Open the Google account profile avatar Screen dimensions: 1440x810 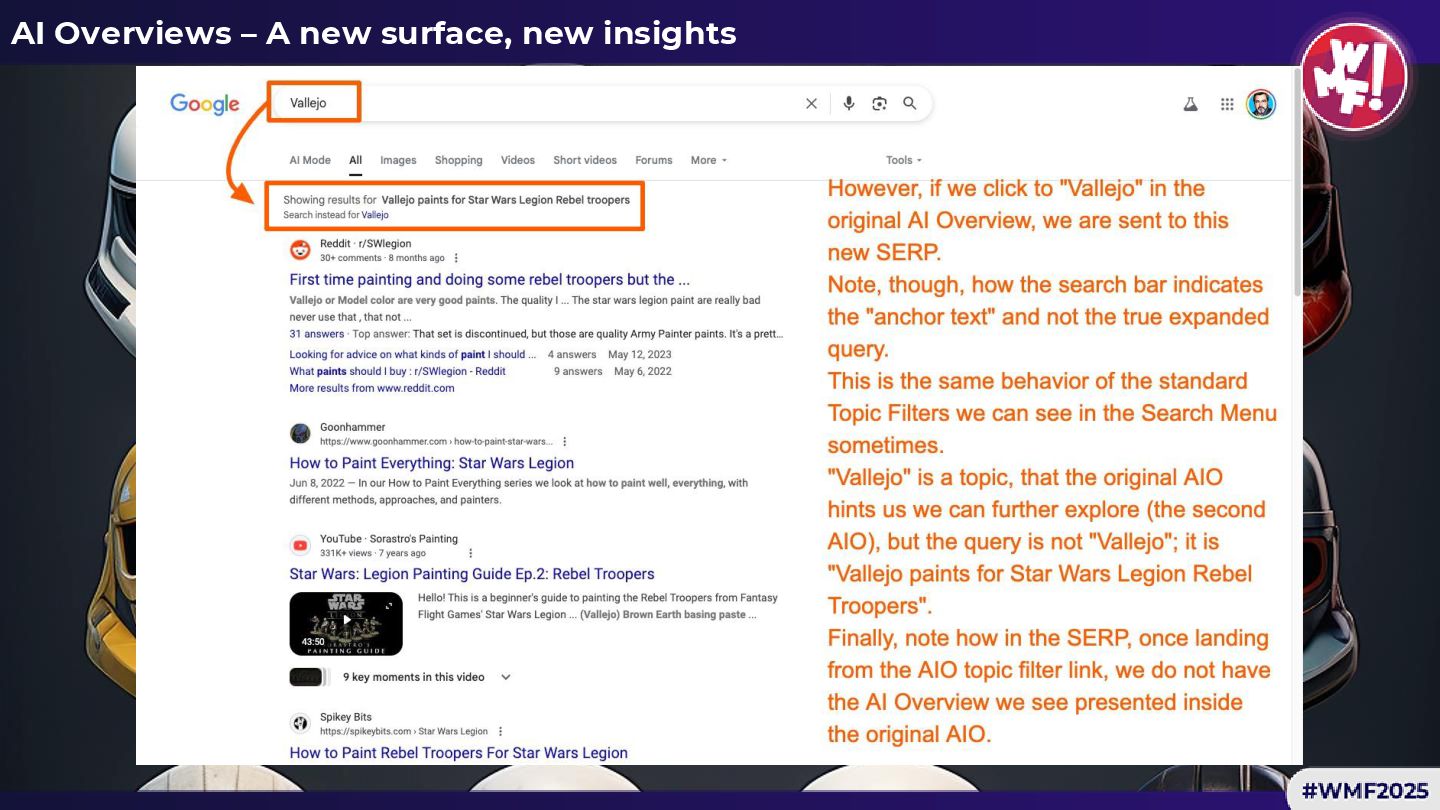coord(1261,104)
